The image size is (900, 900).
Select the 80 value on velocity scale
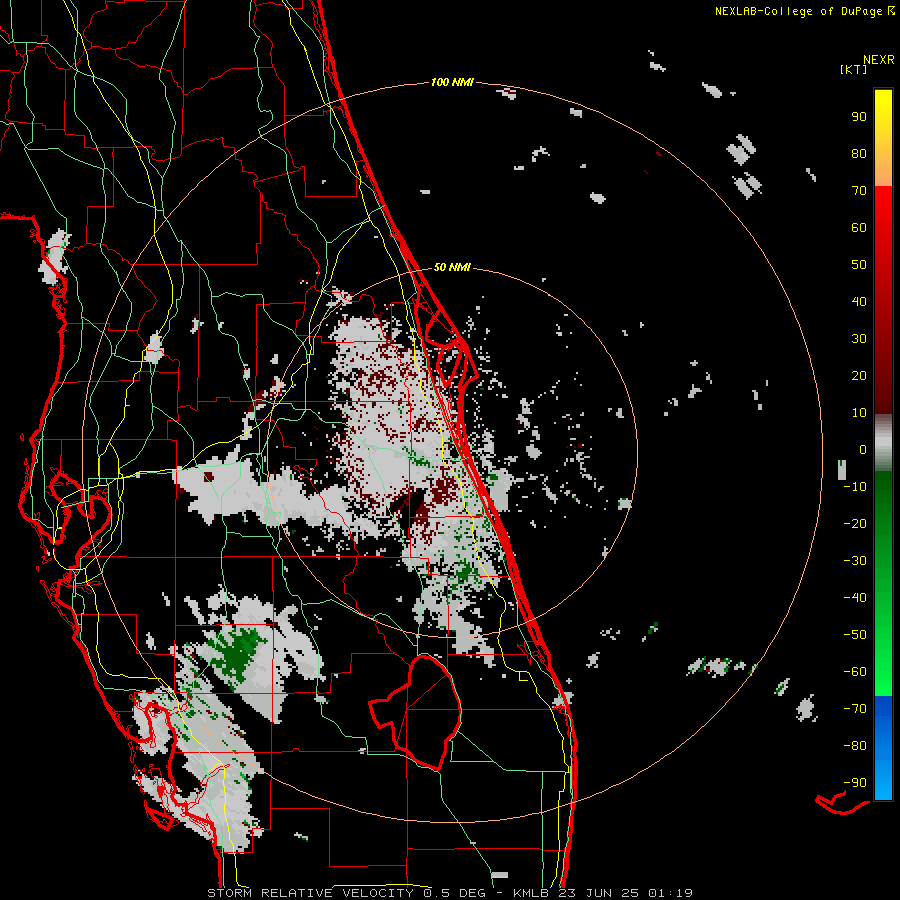[859, 154]
